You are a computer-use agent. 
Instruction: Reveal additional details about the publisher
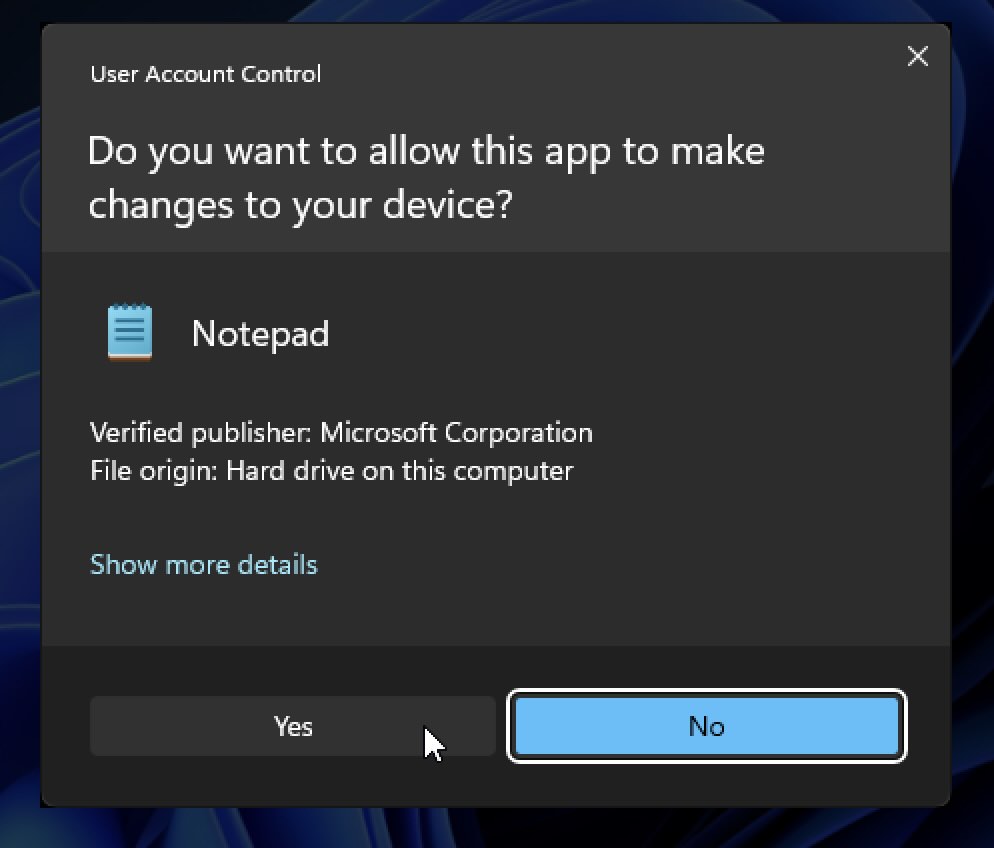click(x=203, y=564)
